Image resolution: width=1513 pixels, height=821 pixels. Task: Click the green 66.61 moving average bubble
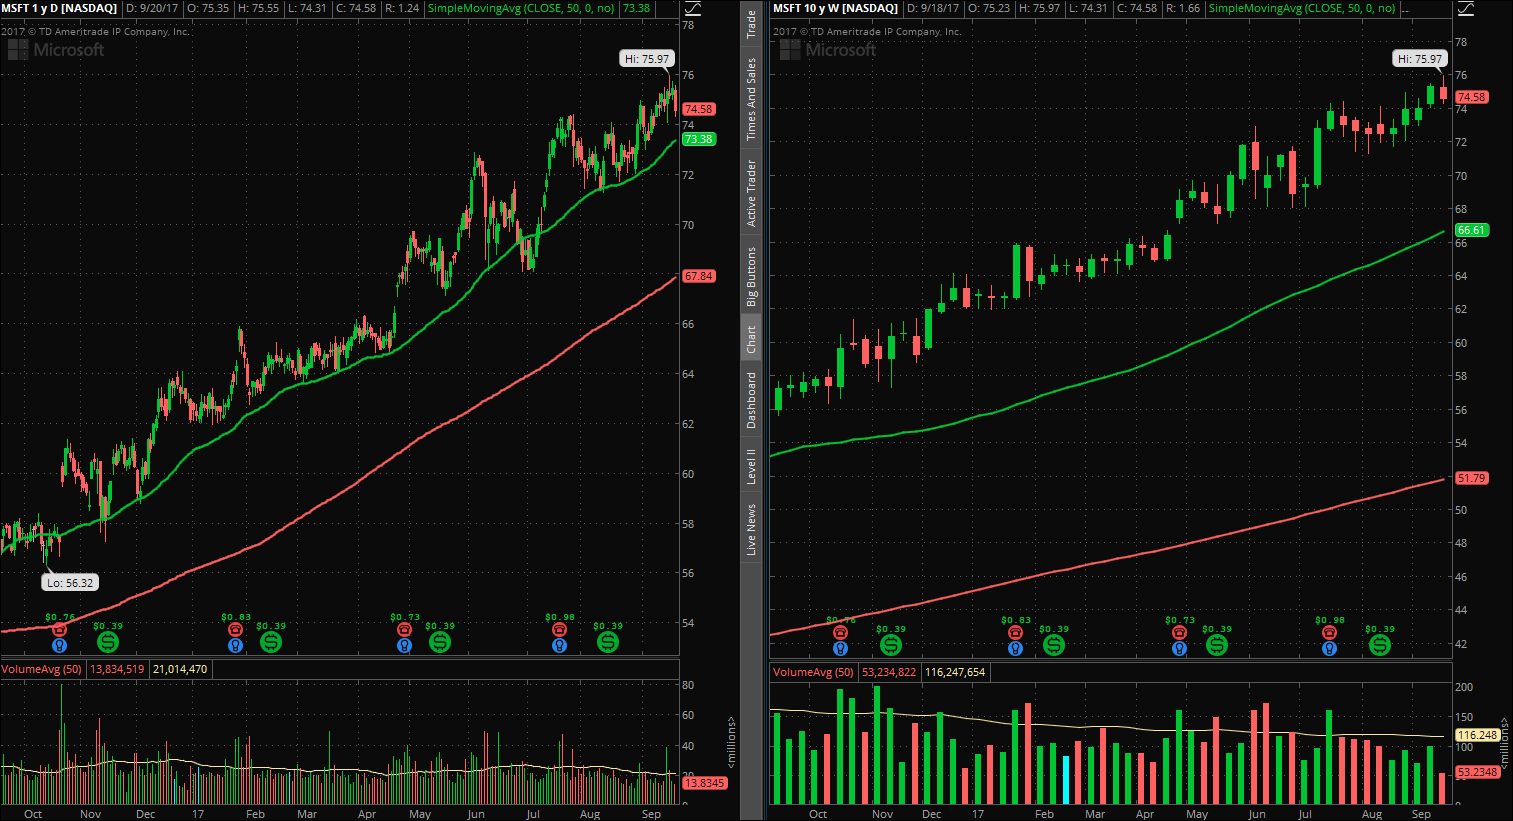(1471, 230)
